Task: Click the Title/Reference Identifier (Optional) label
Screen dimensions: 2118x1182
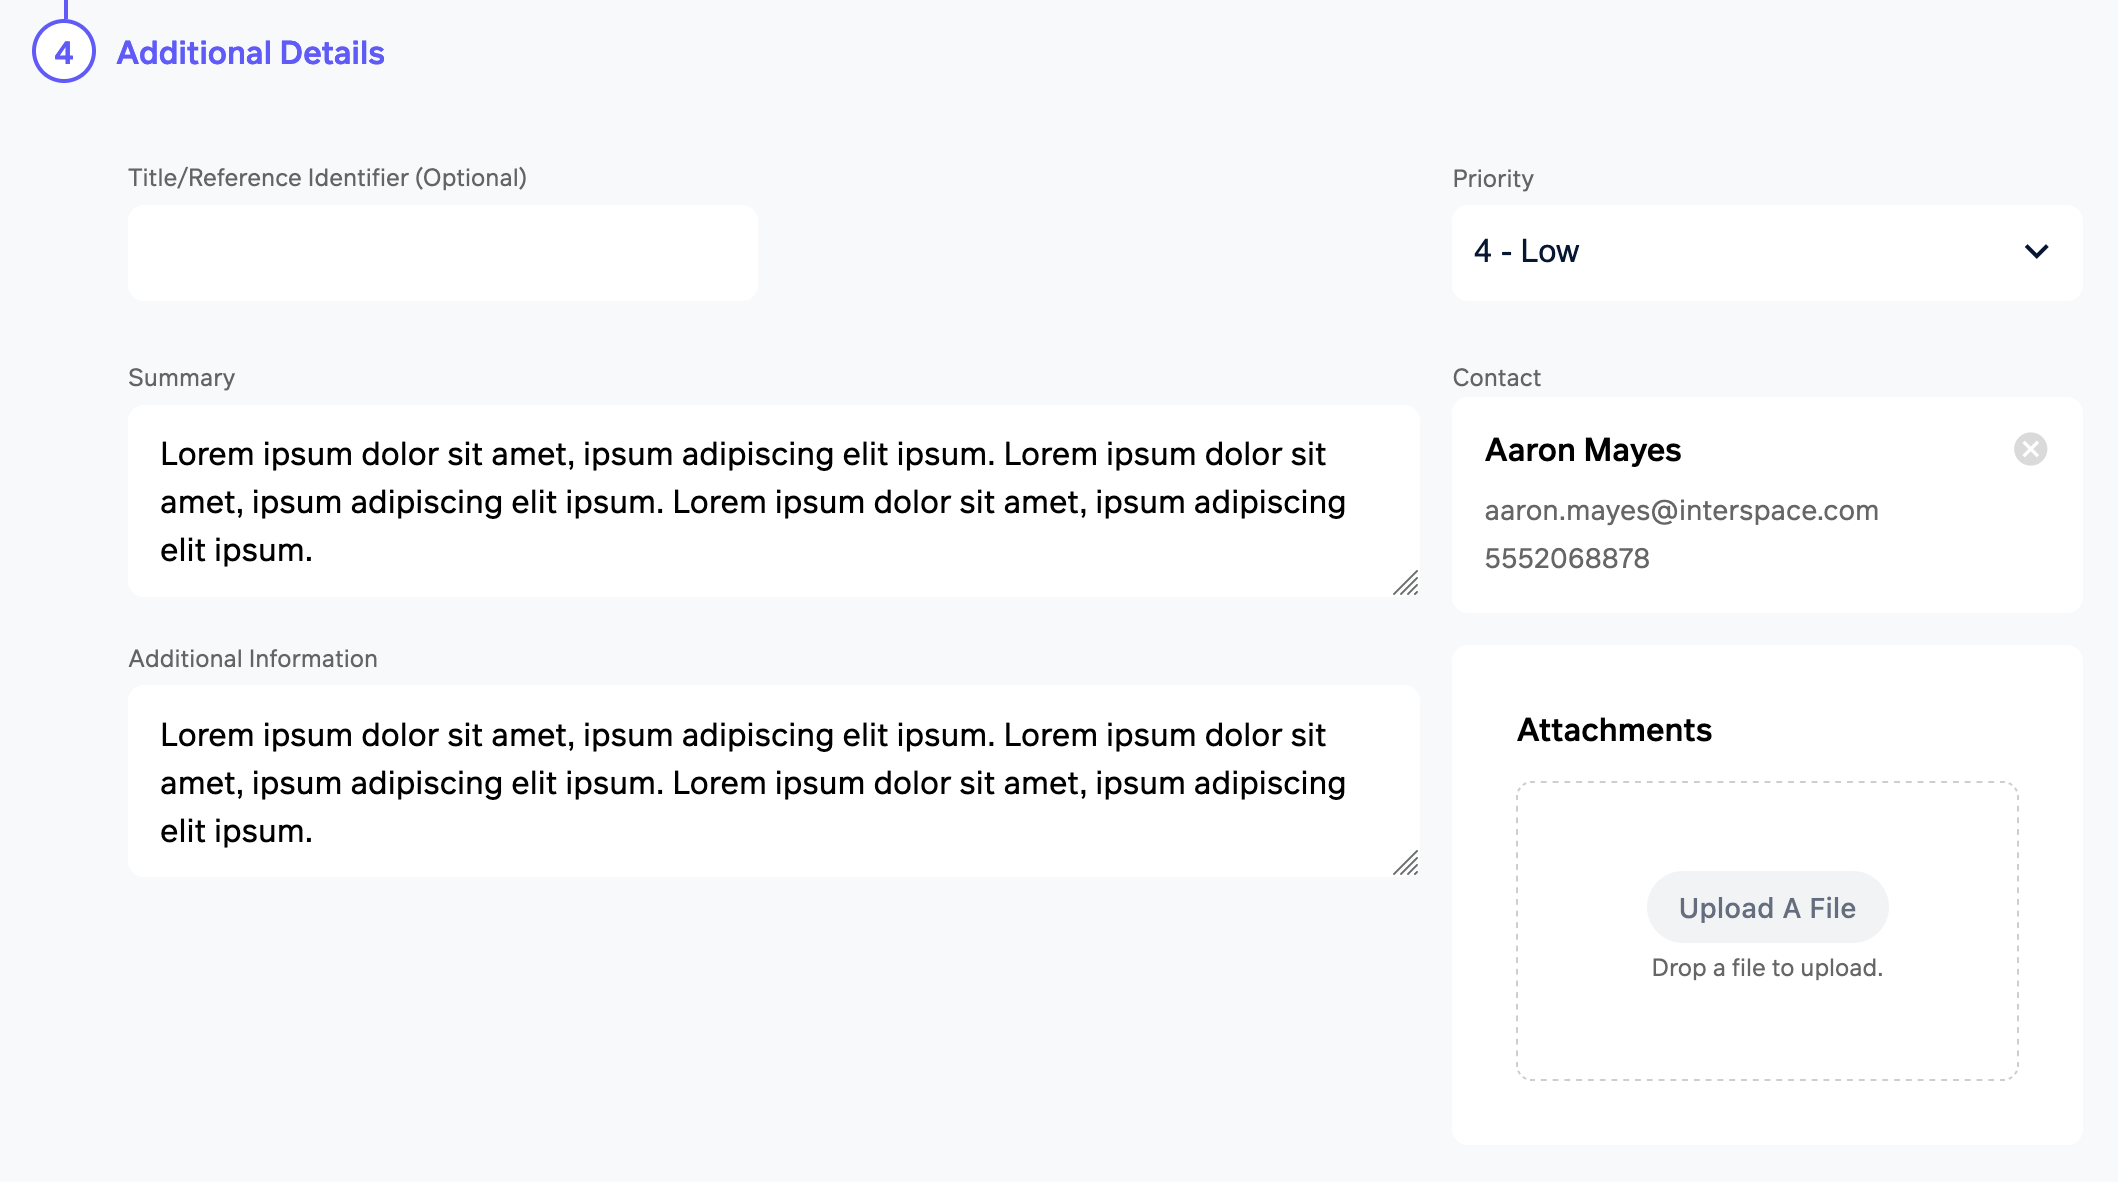Action: click(327, 178)
